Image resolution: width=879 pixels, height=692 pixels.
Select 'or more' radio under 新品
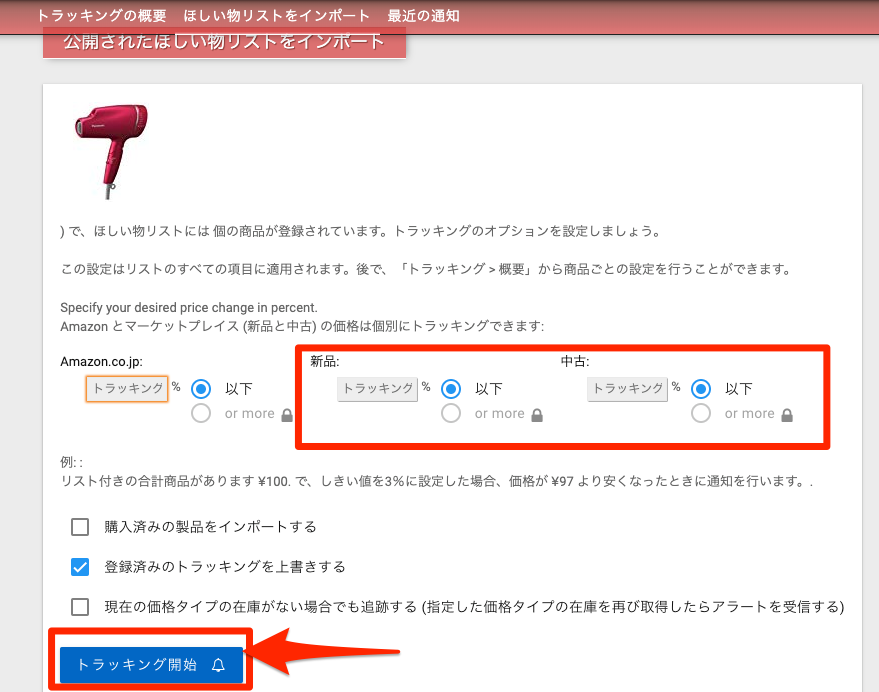pos(451,414)
